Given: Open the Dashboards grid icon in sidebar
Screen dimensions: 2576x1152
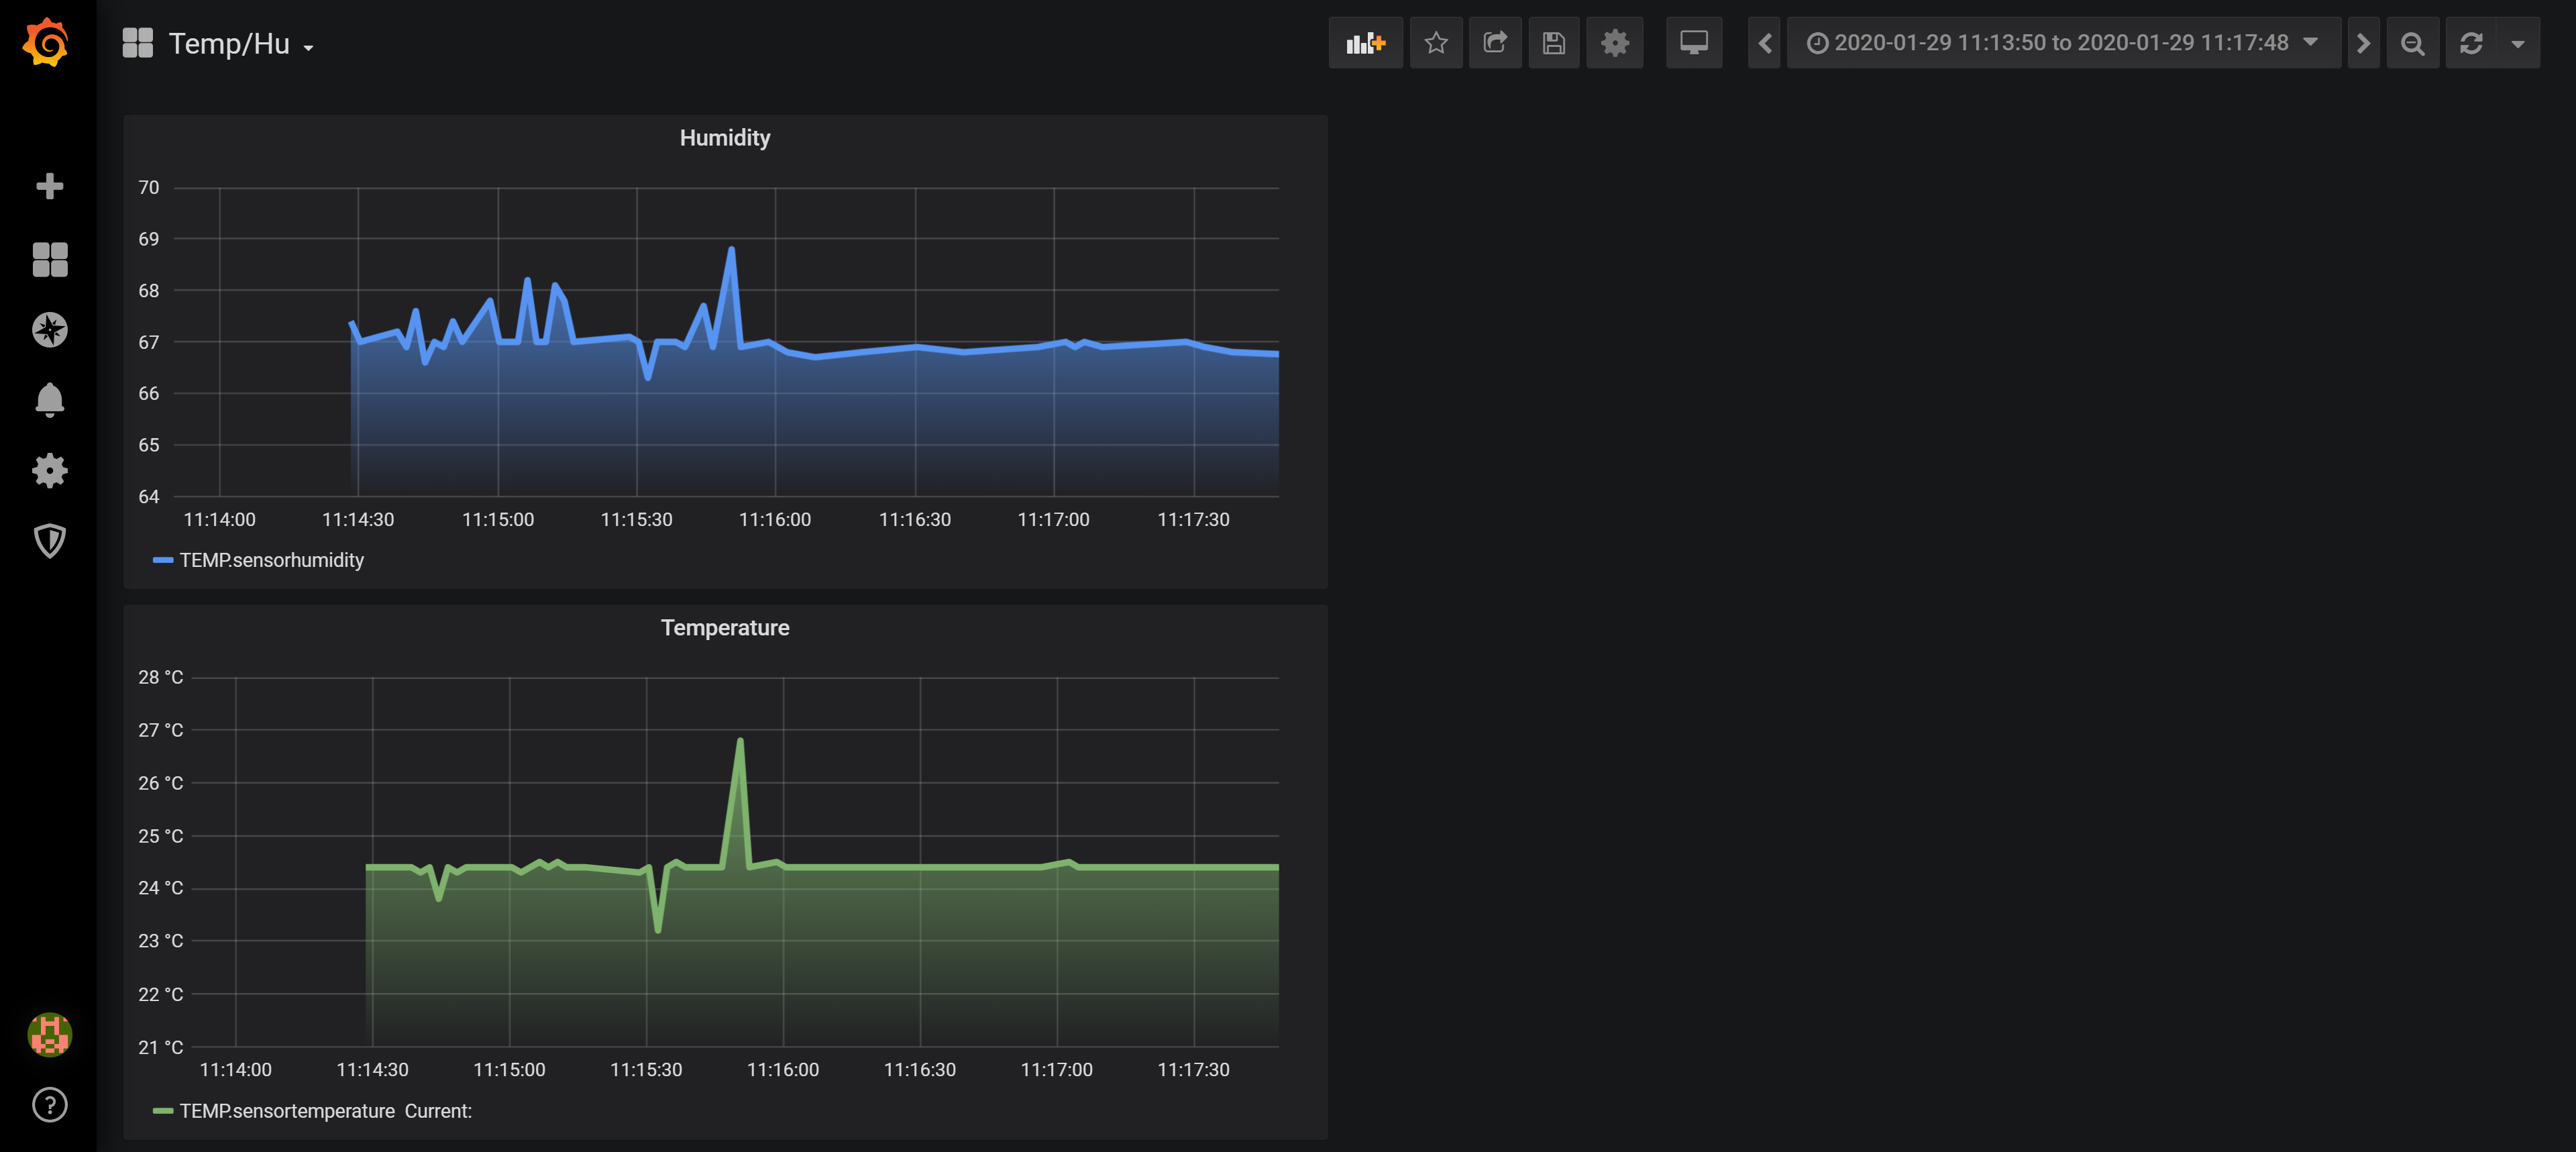Looking at the screenshot, I should click(49, 259).
